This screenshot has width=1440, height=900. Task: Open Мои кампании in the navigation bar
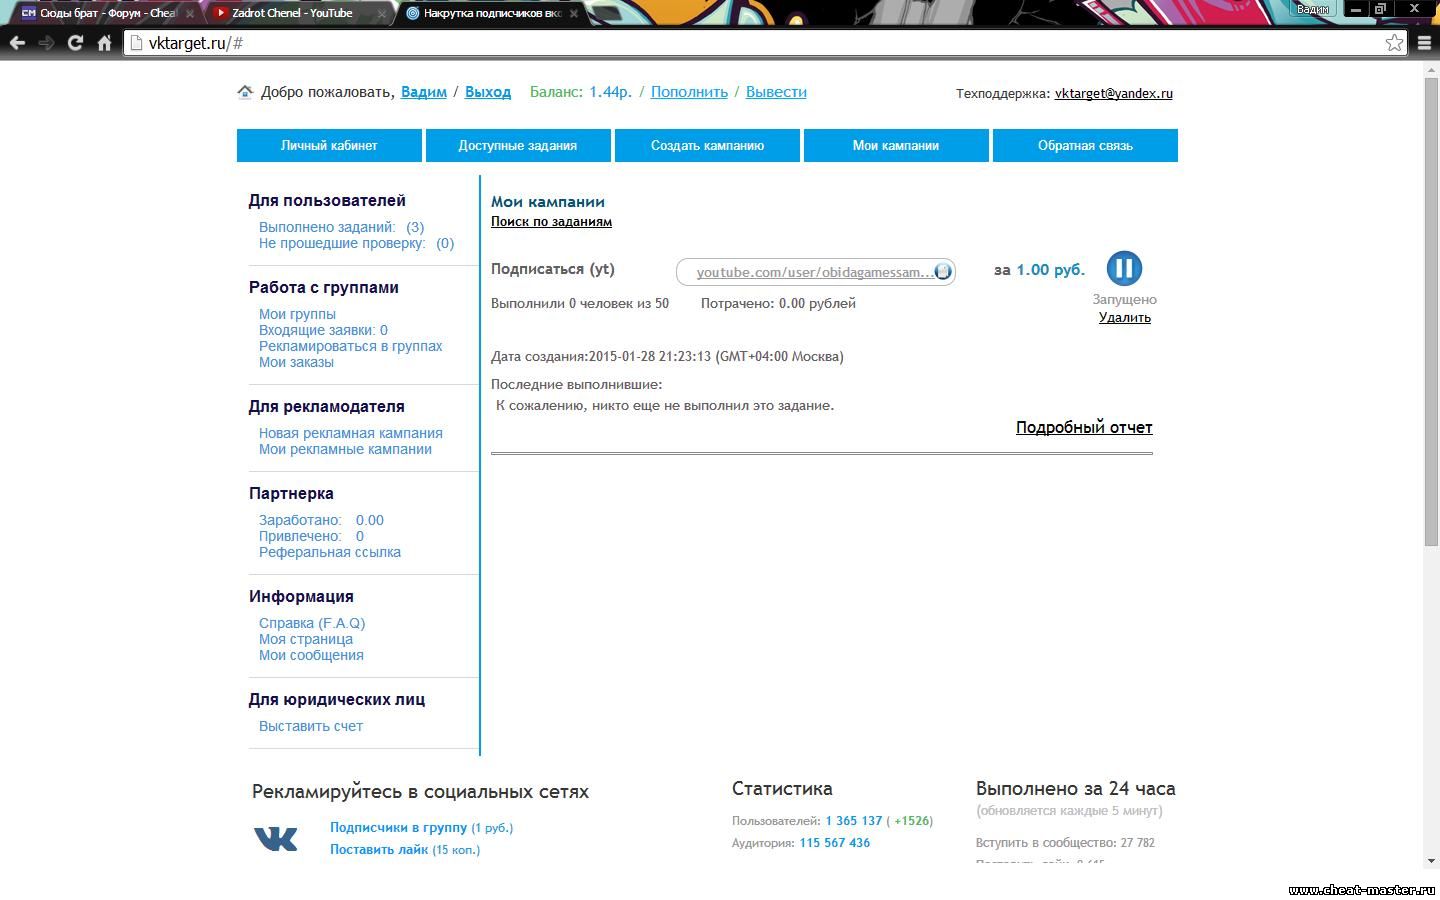point(896,145)
